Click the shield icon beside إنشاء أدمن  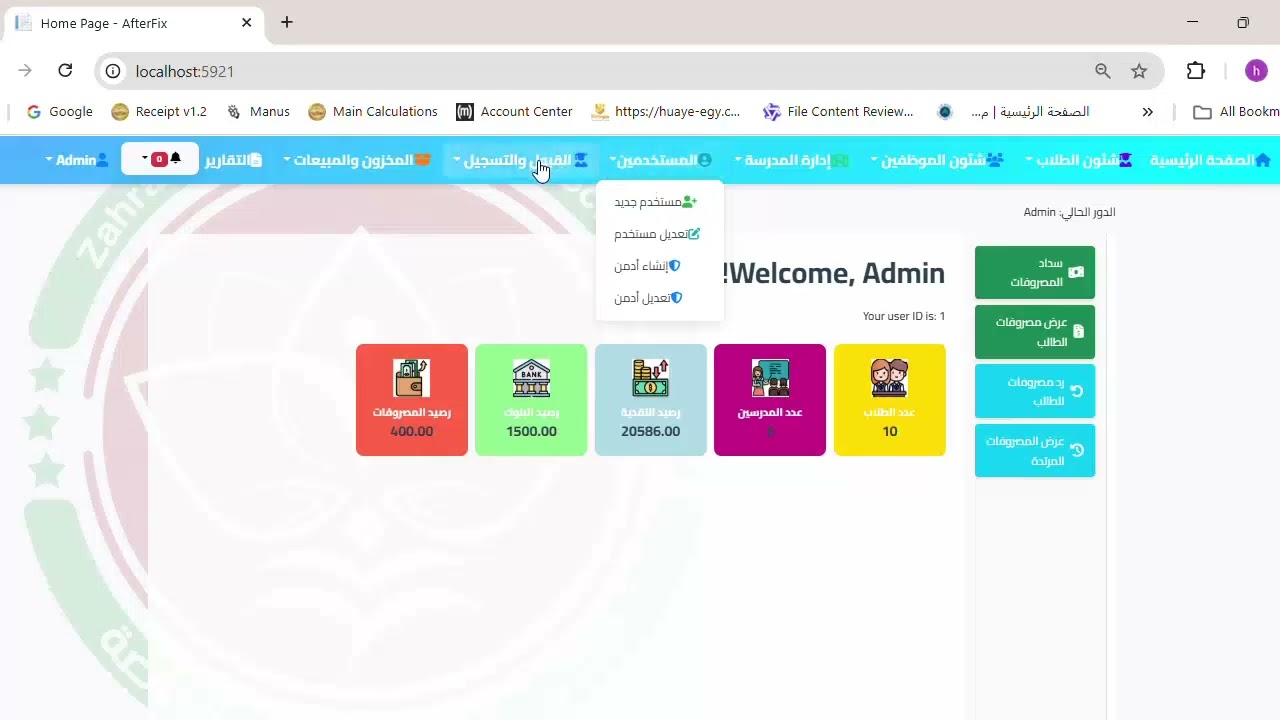pyautogui.click(x=675, y=266)
